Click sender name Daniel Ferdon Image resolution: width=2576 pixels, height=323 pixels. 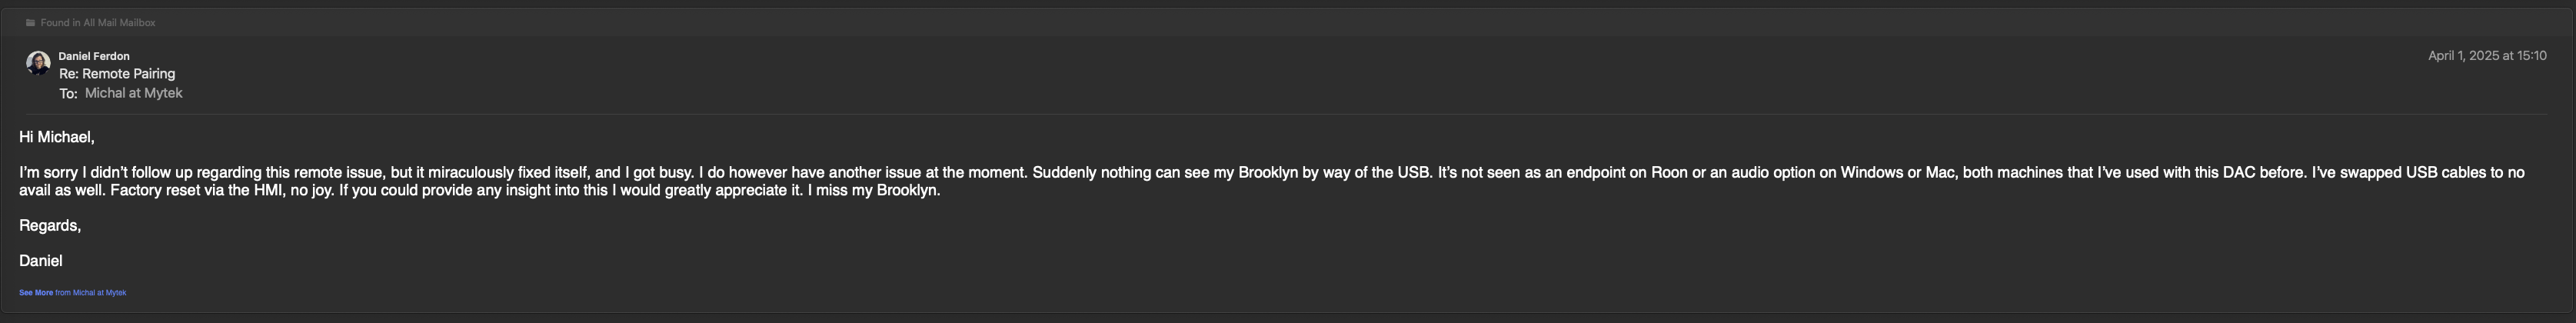[x=94, y=56]
